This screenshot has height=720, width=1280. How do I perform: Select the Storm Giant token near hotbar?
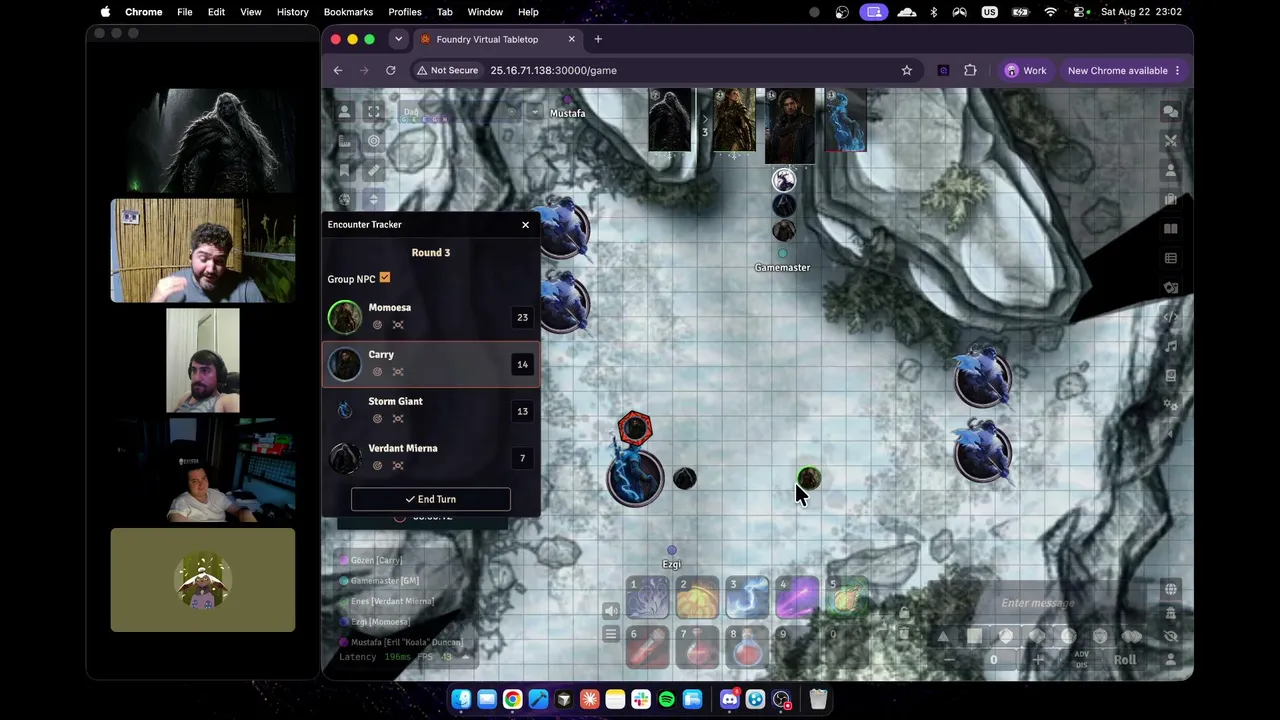(x=634, y=476)
